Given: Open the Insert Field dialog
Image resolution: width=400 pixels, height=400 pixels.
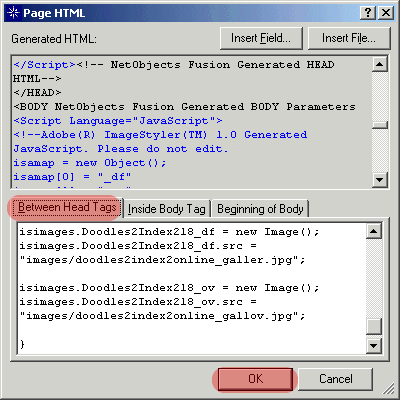Looking at the screenshot, I should click(261, 38).
